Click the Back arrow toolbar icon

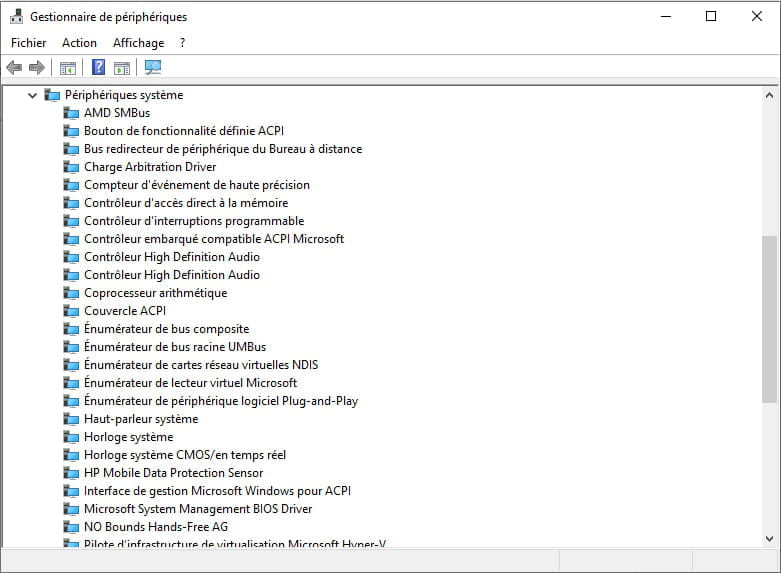[x=14, y=67]
